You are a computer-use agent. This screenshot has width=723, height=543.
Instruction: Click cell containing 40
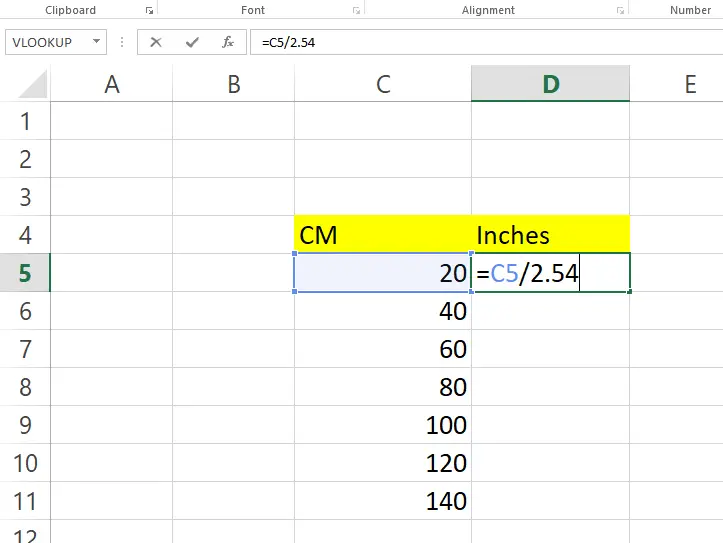383,311
